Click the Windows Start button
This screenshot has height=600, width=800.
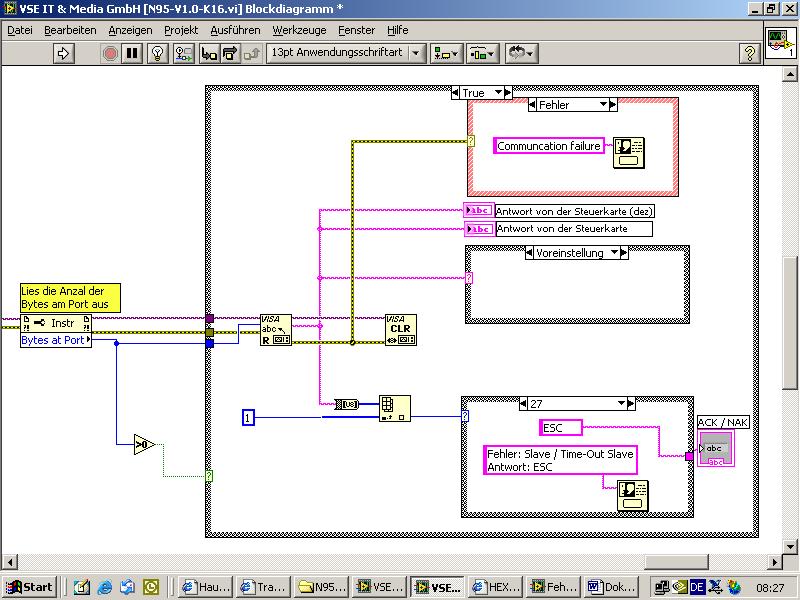coord(29,587)
